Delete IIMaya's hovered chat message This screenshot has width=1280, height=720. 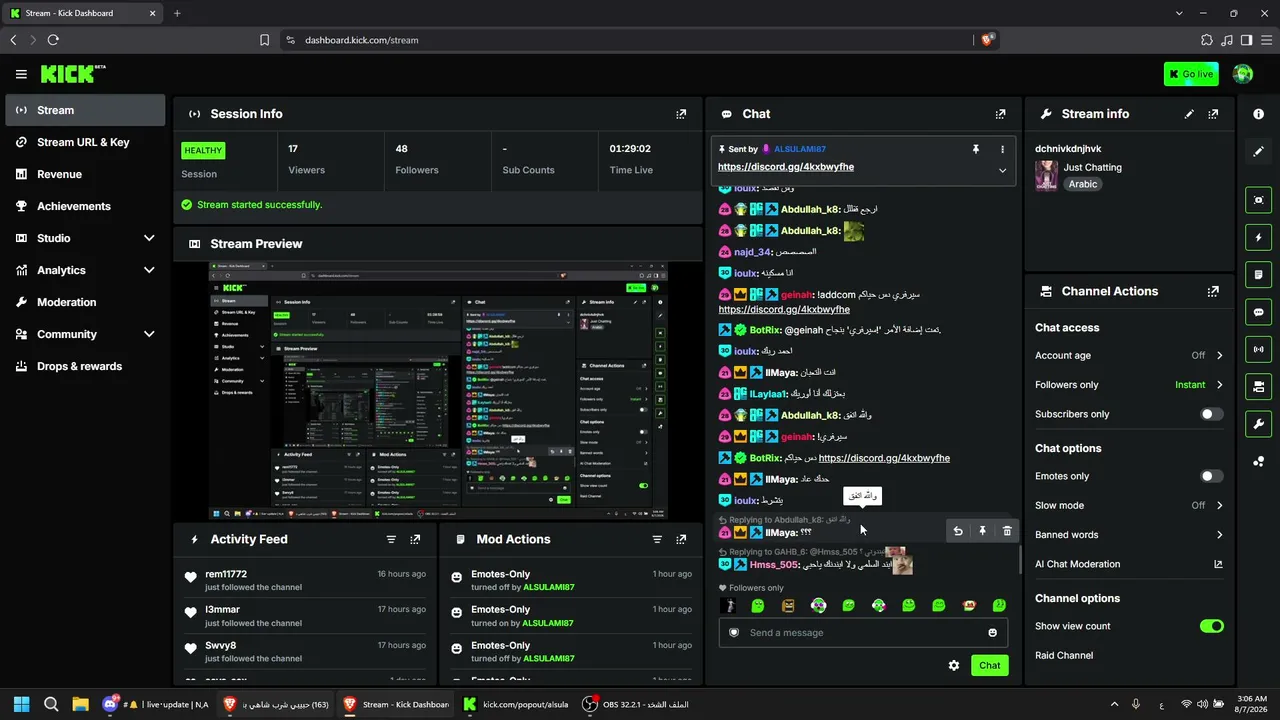(1007, 531)
